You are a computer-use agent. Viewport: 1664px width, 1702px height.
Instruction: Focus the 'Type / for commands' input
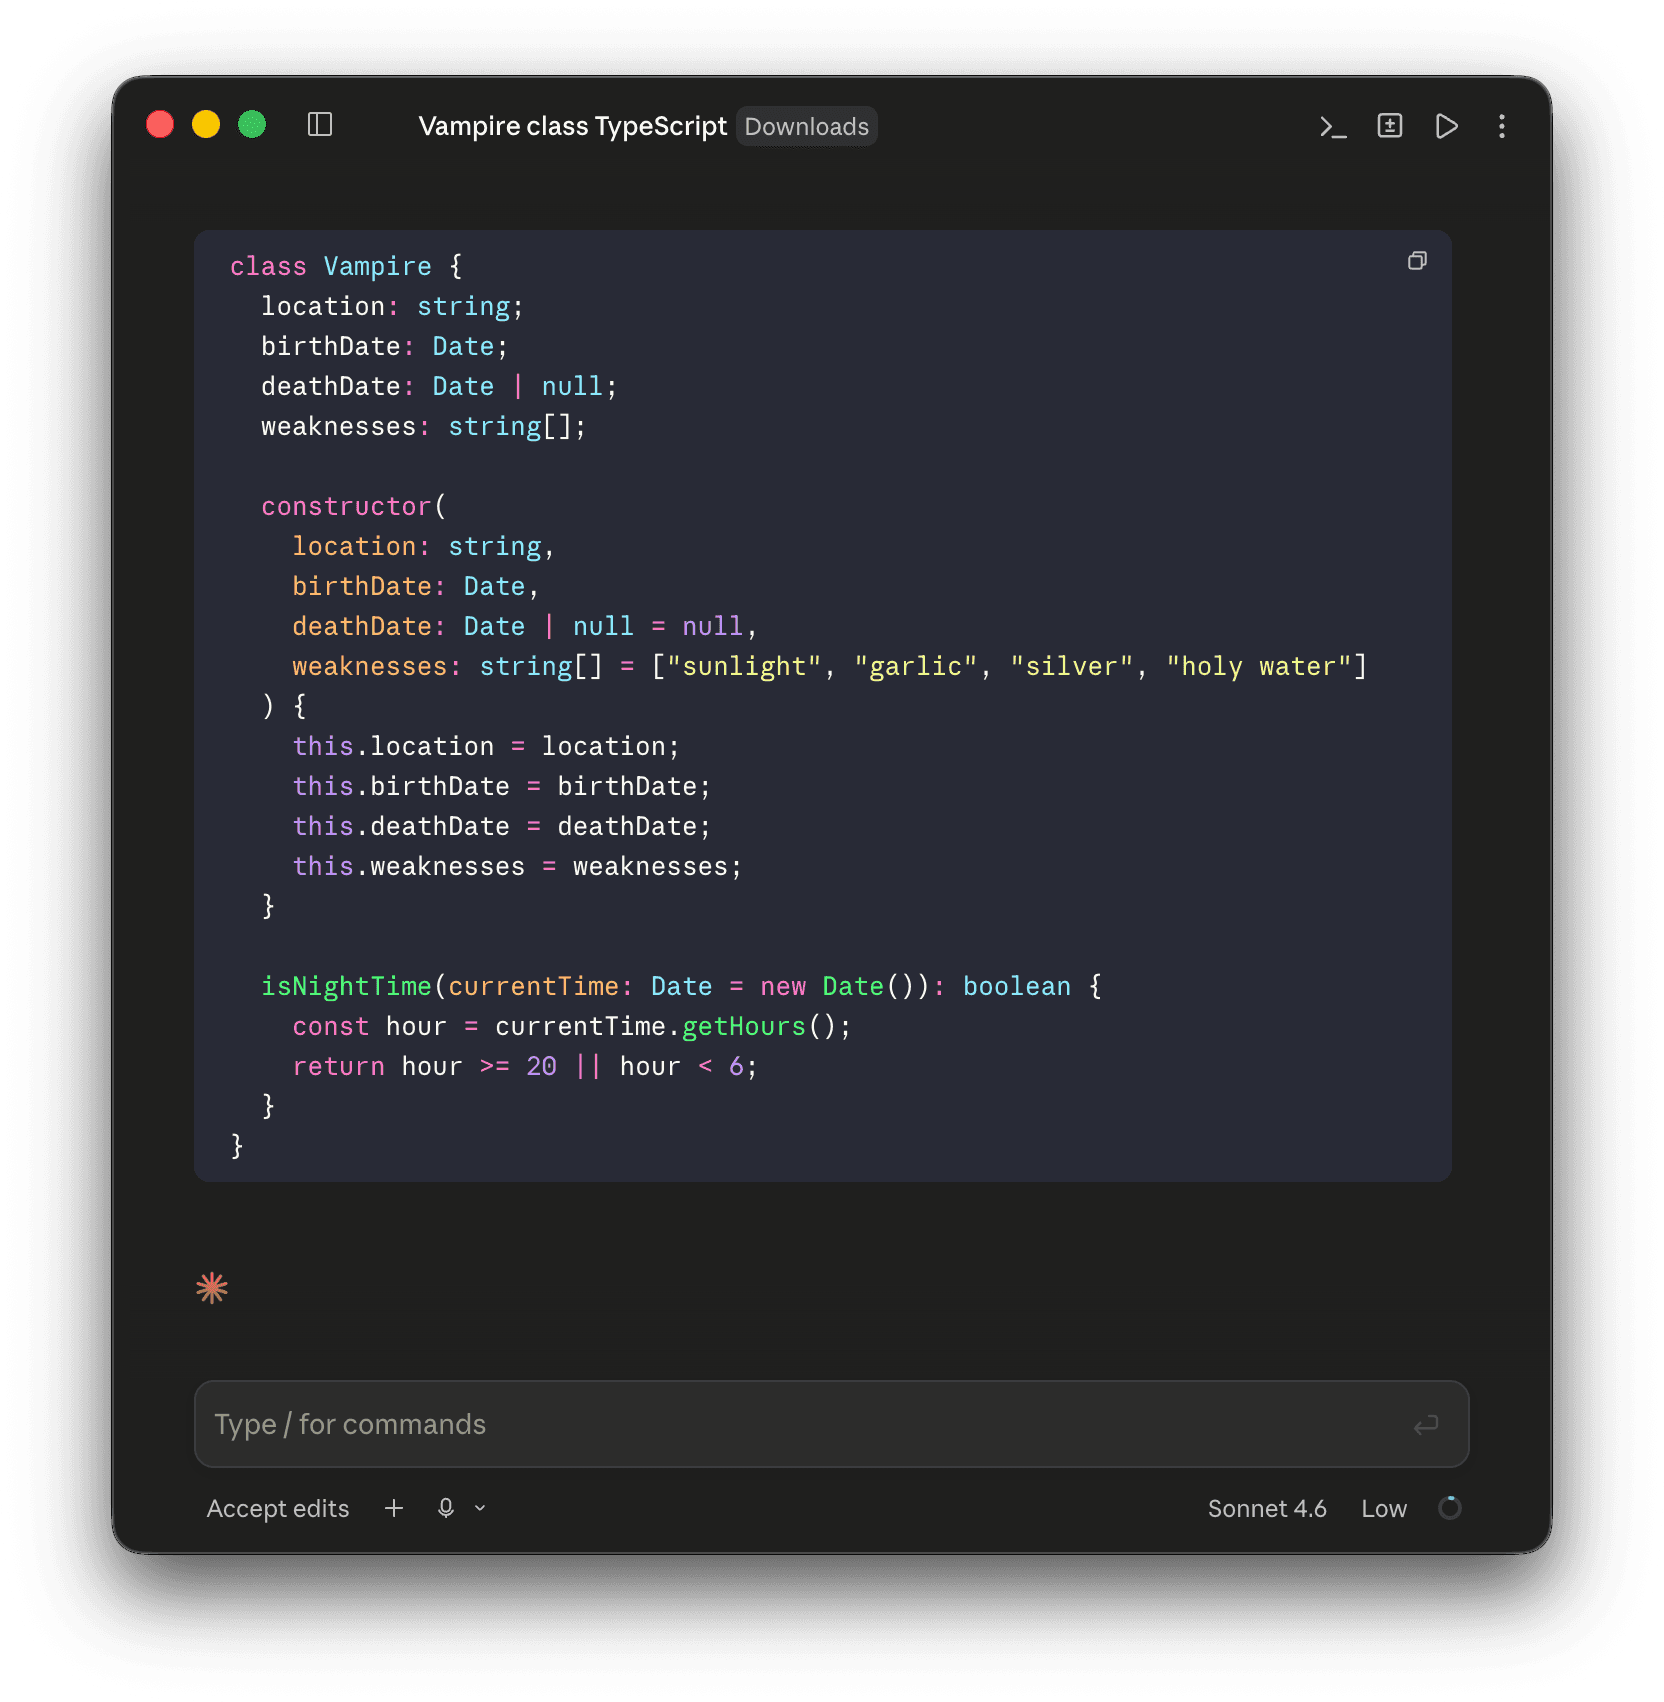click(x=831, y=1424)
